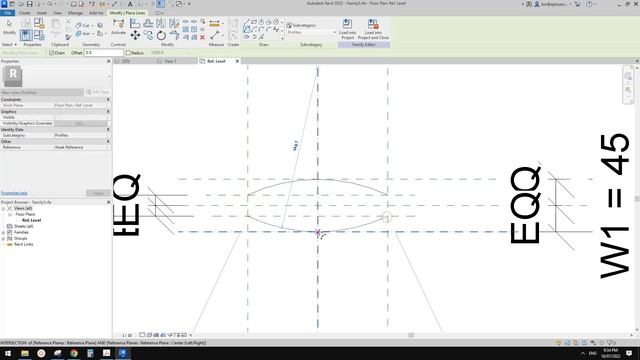Screen dimensions: 640x360
Task: Click the Work Plane property value
Action: tap(80, 105)
